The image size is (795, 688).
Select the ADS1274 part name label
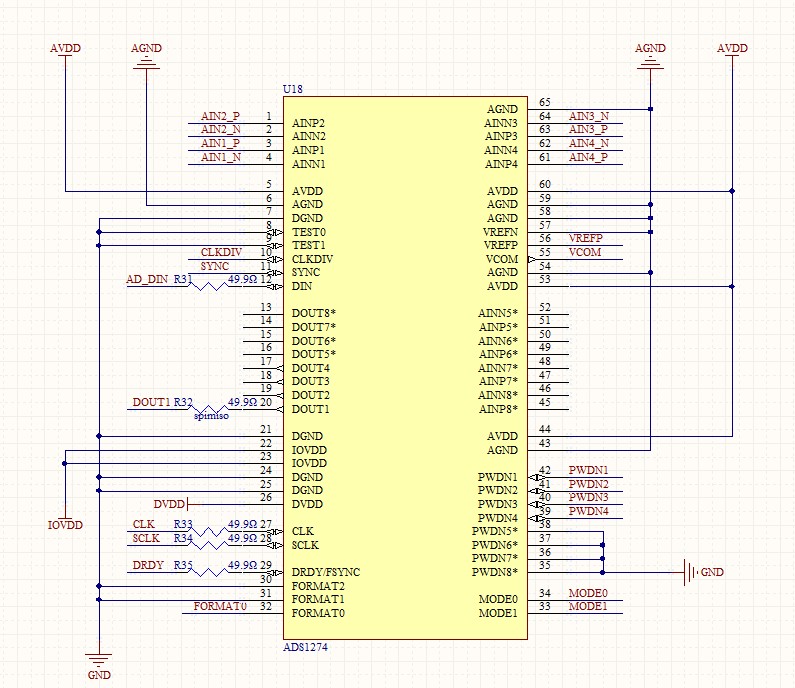tap(305, 647)
